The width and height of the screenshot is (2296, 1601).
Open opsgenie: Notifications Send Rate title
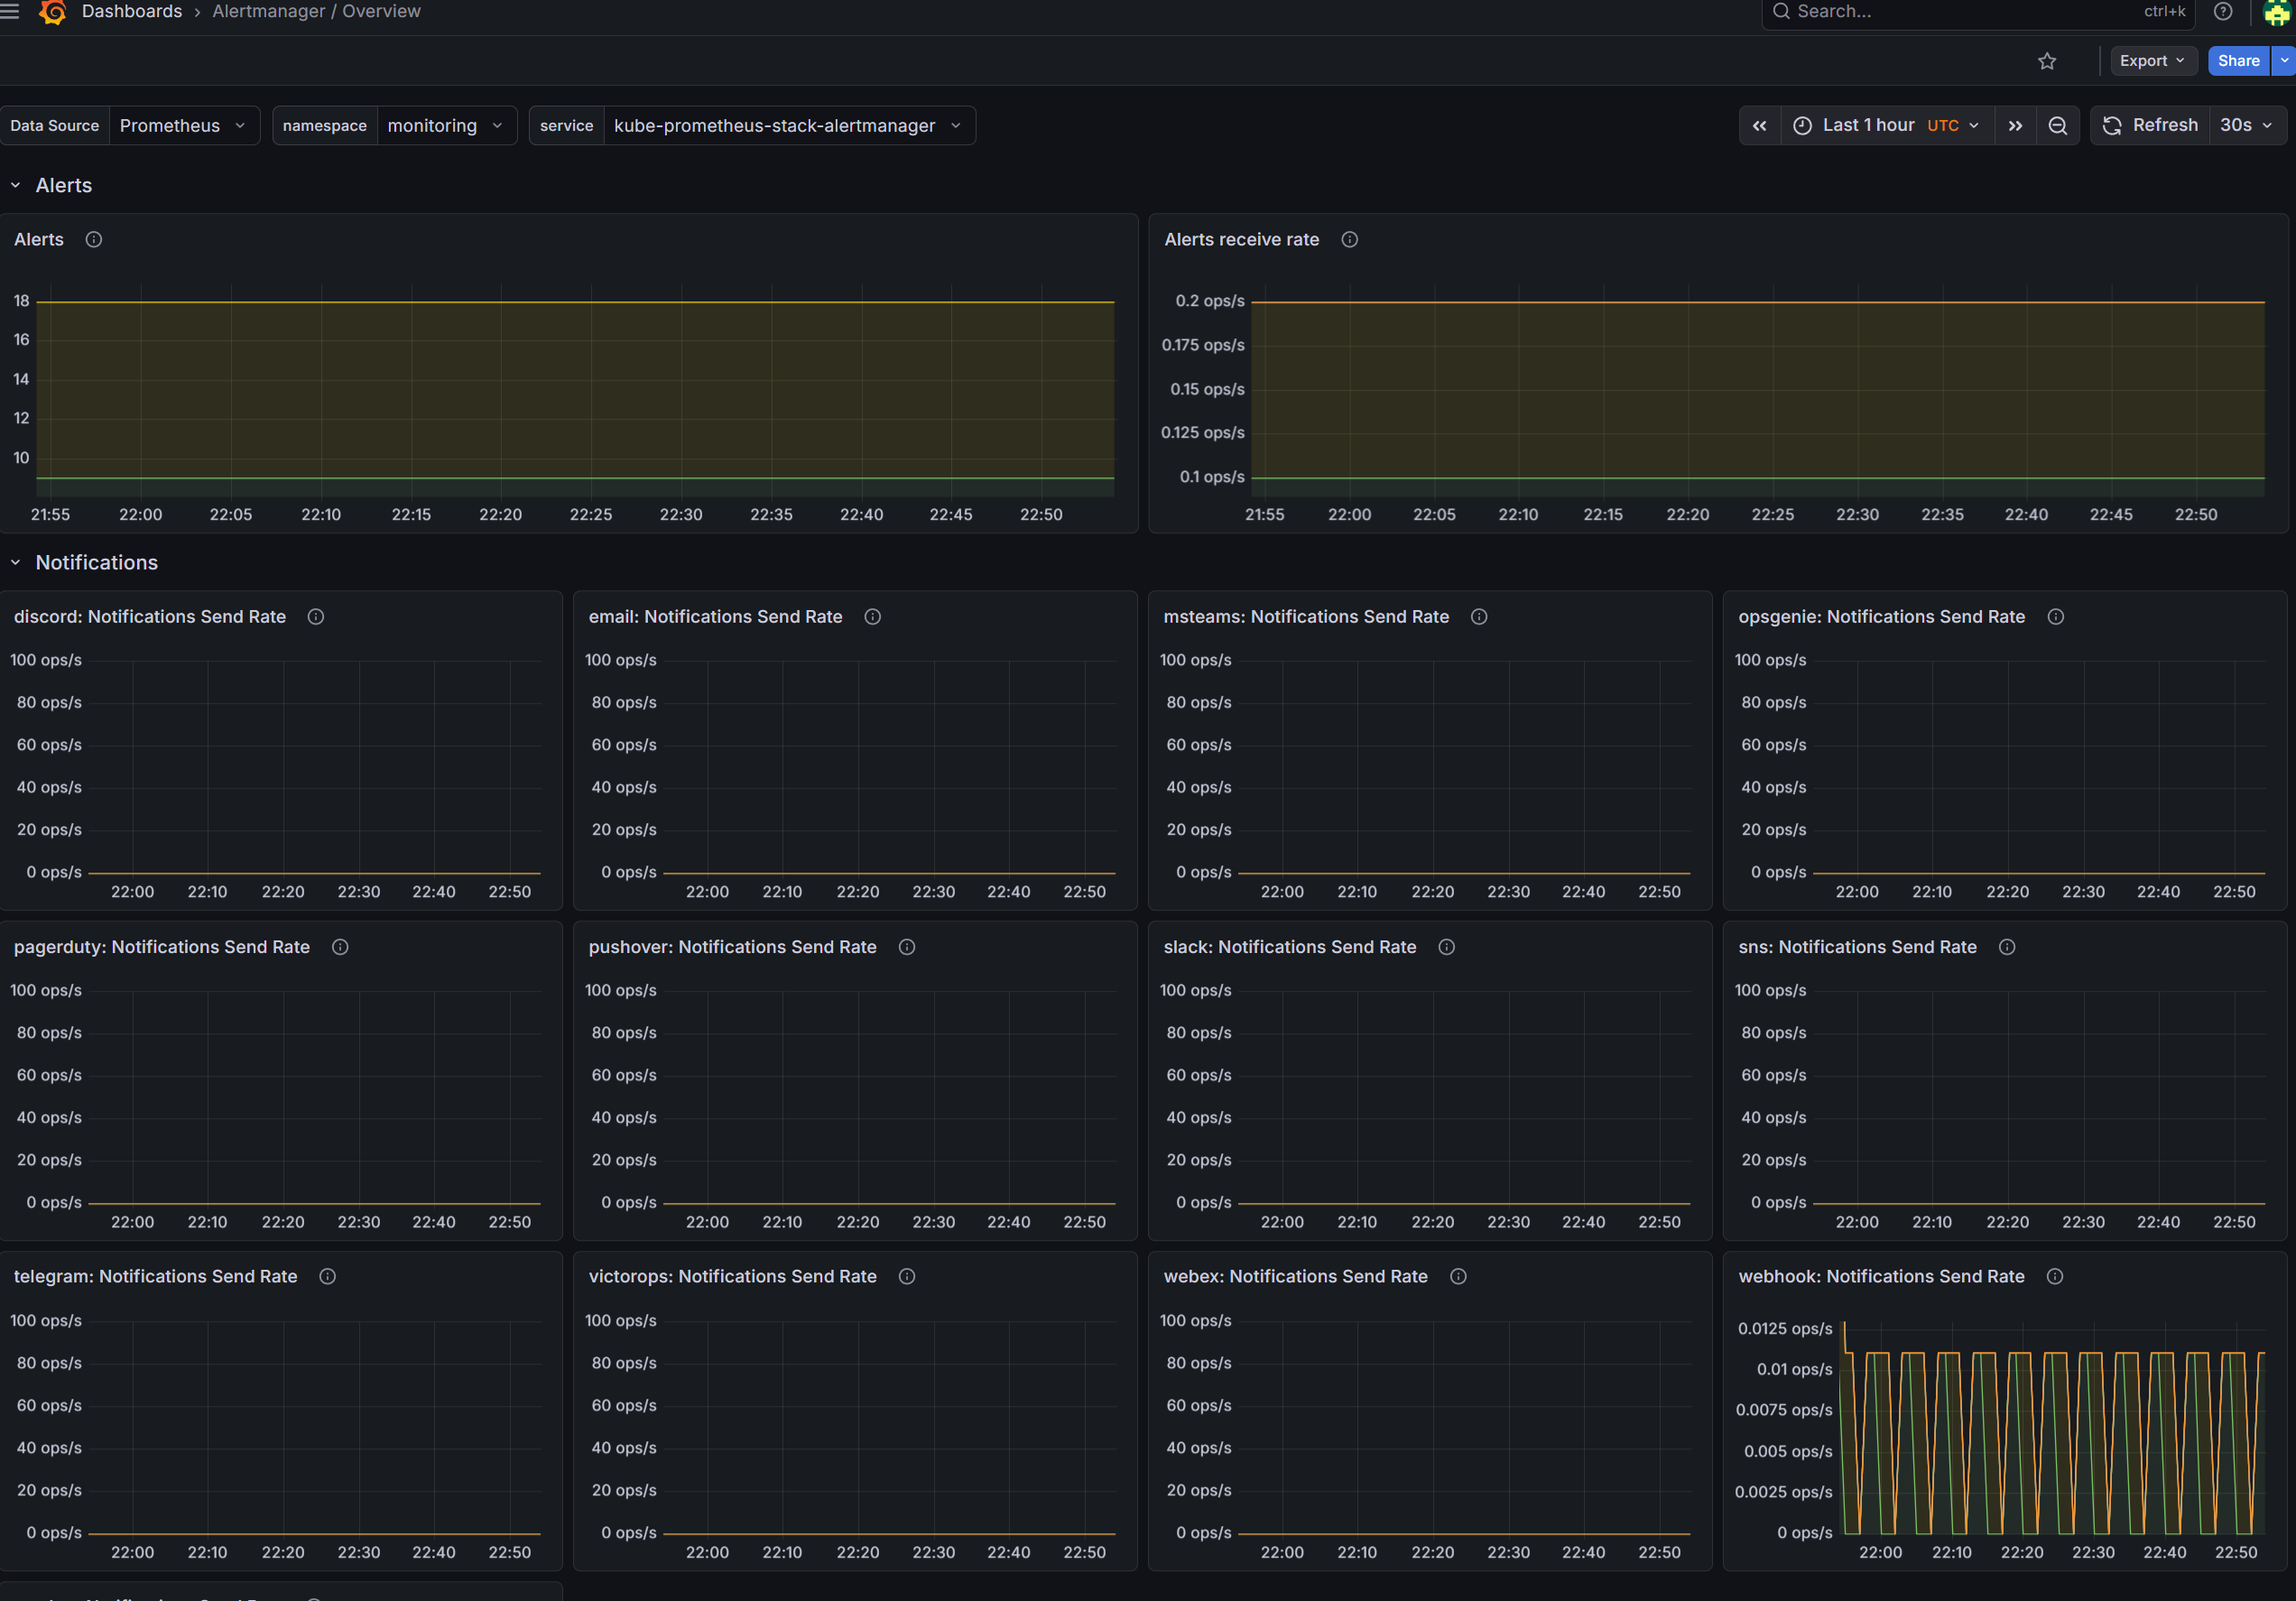pyautogui.click(x=1881, y=617)
